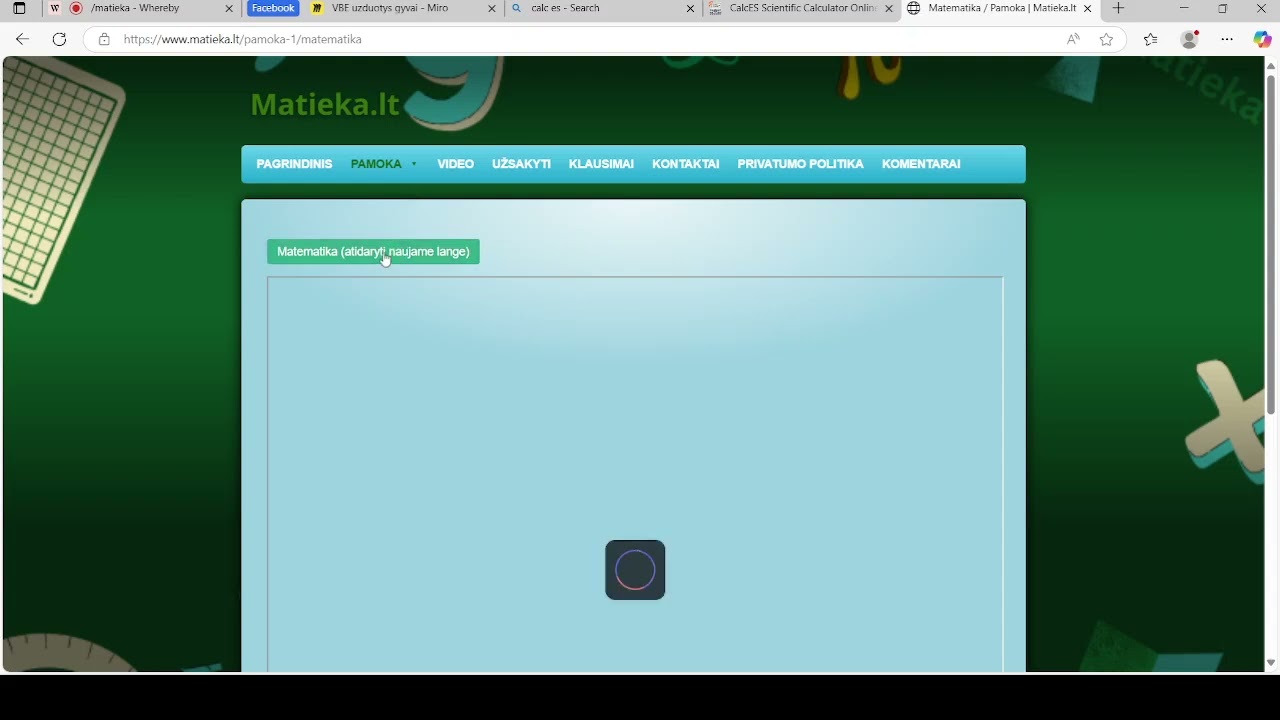Close the Whereby matieka tab
This screenshot has width=1280, height=720.
(x=229, y=8)
